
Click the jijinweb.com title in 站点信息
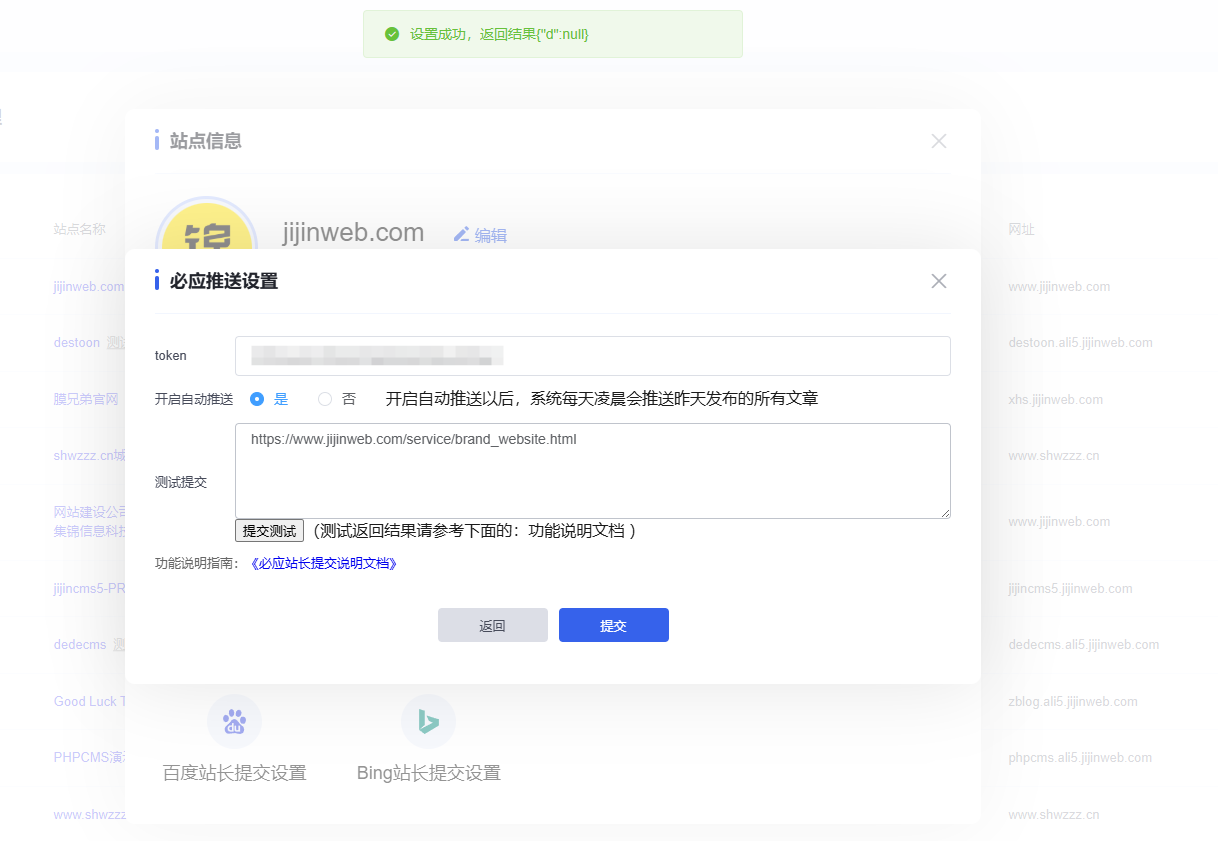[x=353, y=233]
